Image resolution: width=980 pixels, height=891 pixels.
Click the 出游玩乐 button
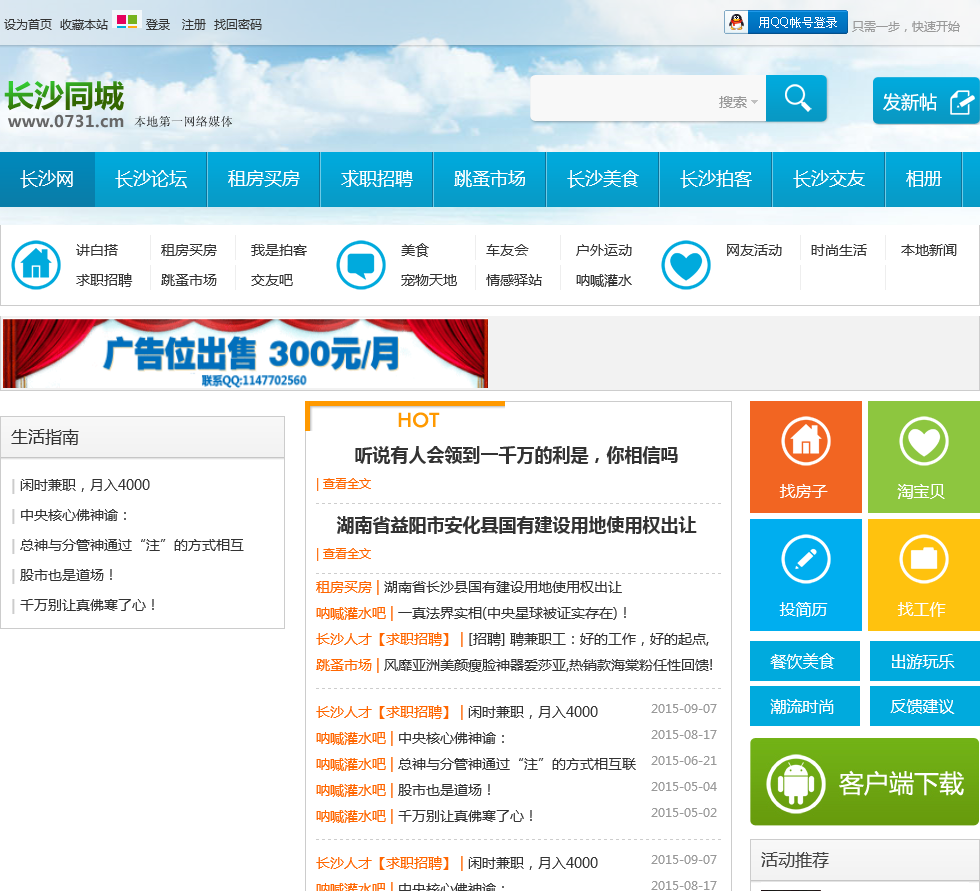point(924,661)
